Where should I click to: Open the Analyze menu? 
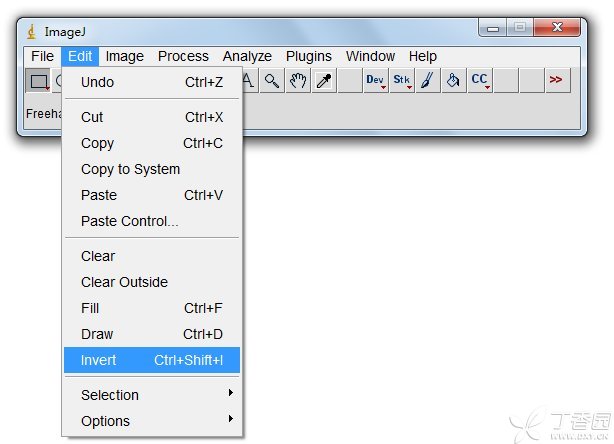(x=247, y=56)
